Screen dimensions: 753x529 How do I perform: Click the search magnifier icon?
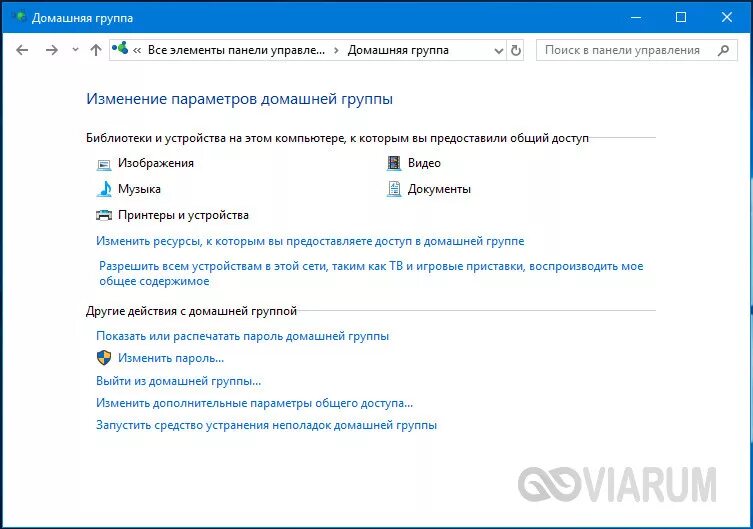coord(723,50)
